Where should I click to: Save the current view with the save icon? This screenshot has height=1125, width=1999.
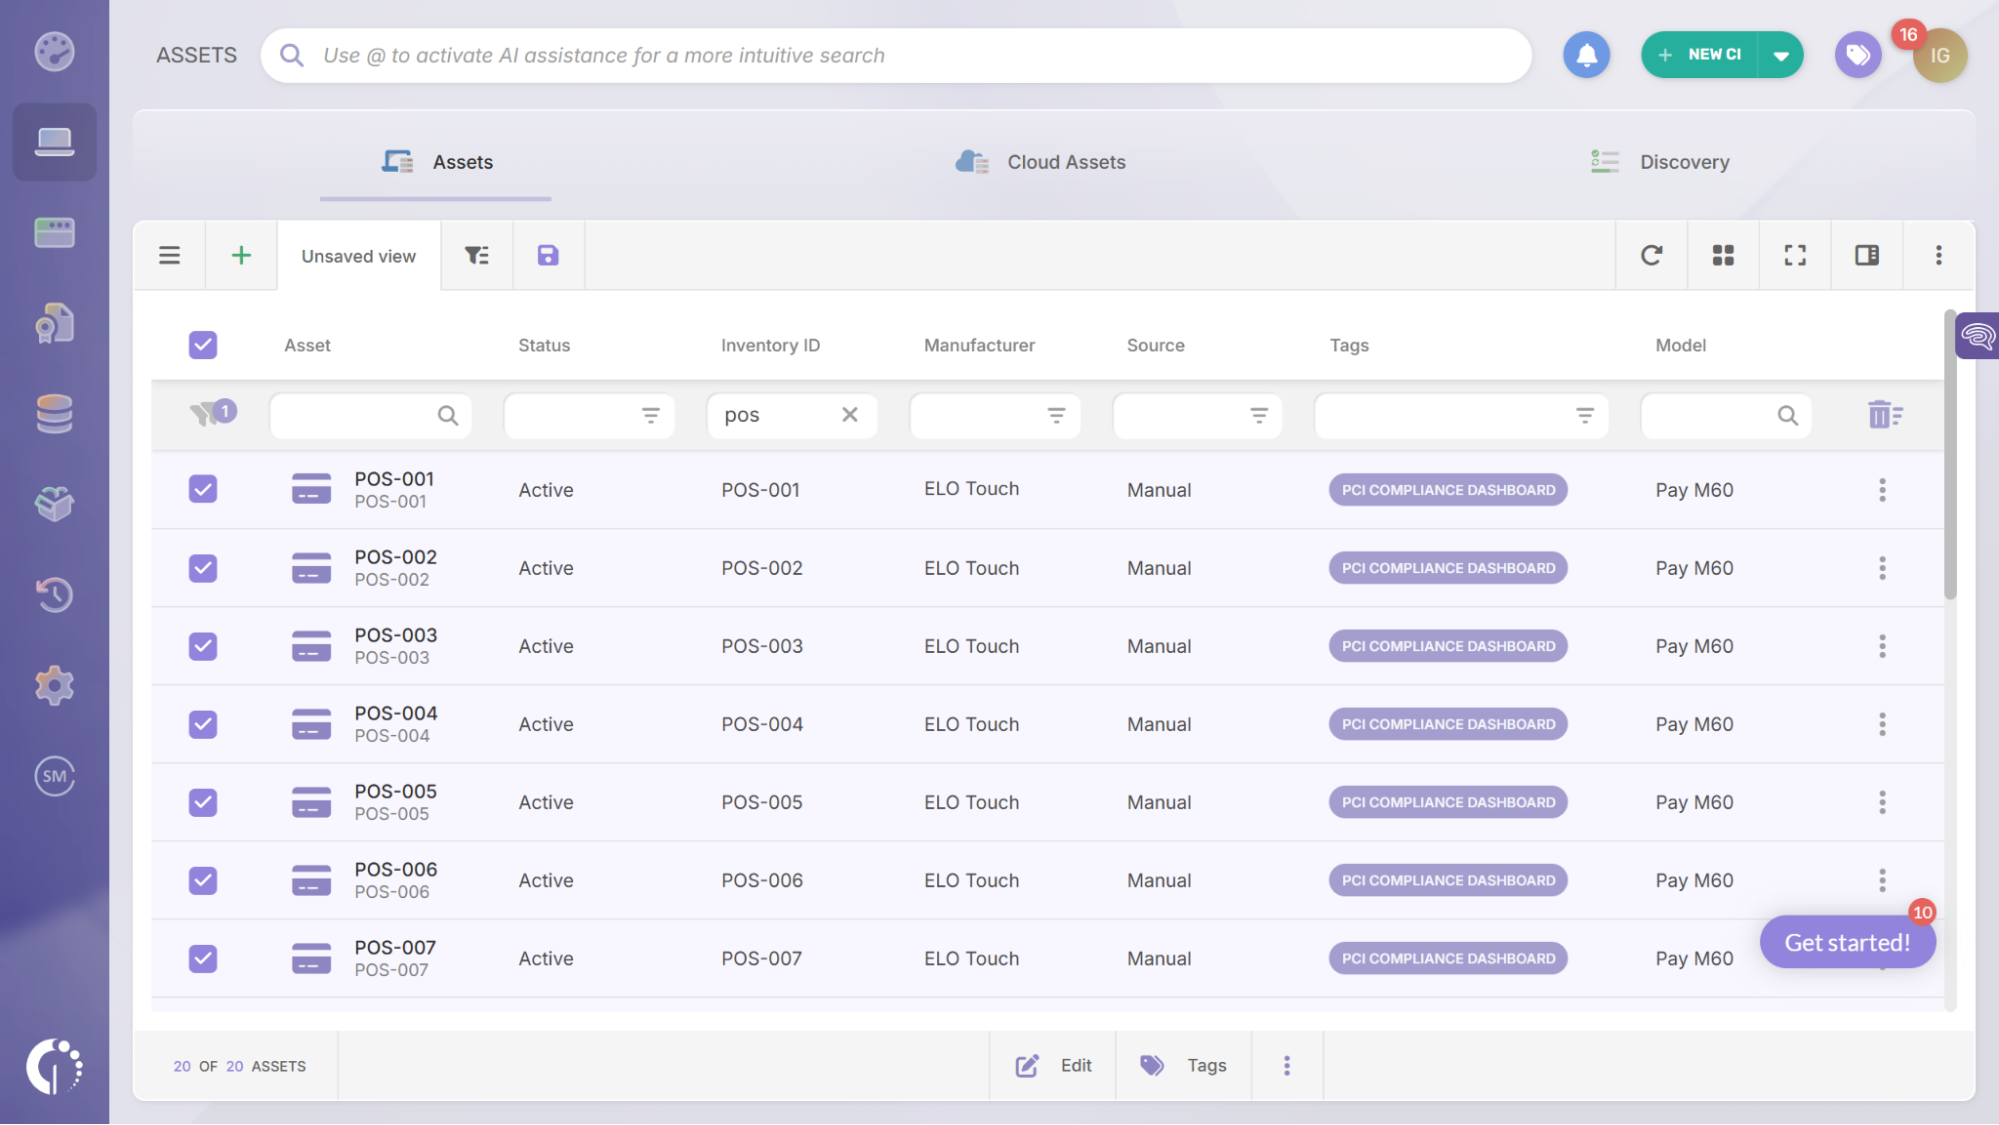pos(547,256)
